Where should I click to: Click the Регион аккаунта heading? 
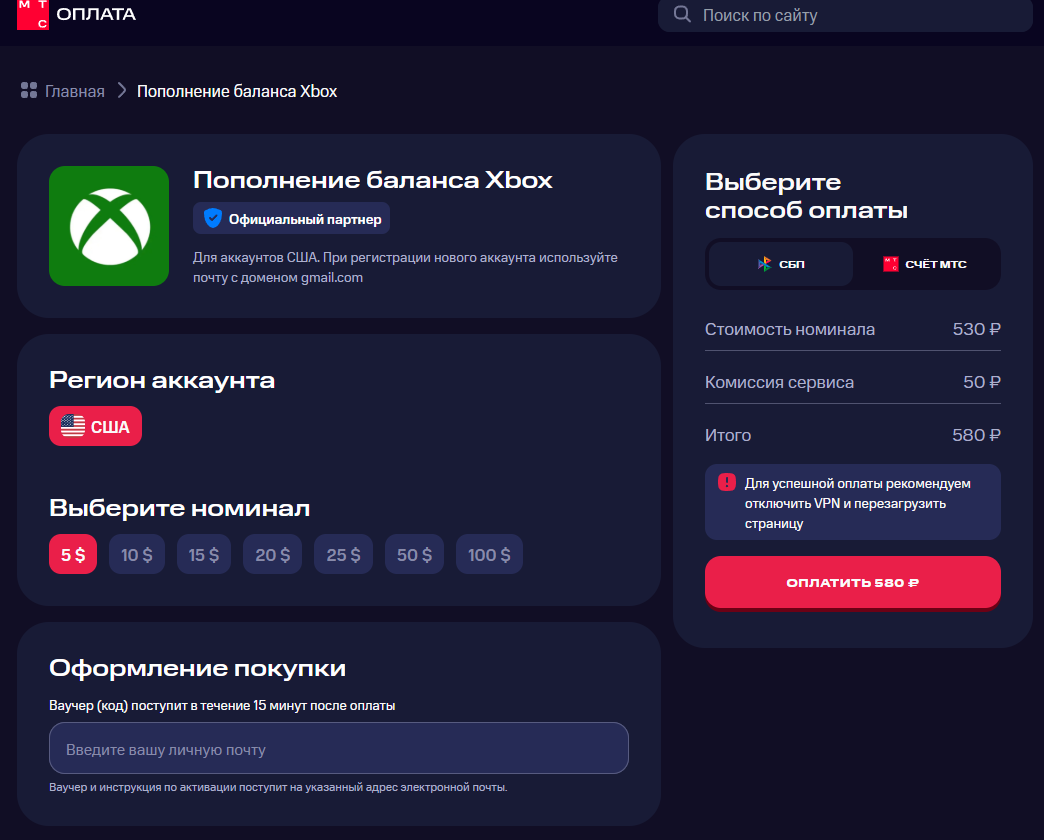[162, 380]
